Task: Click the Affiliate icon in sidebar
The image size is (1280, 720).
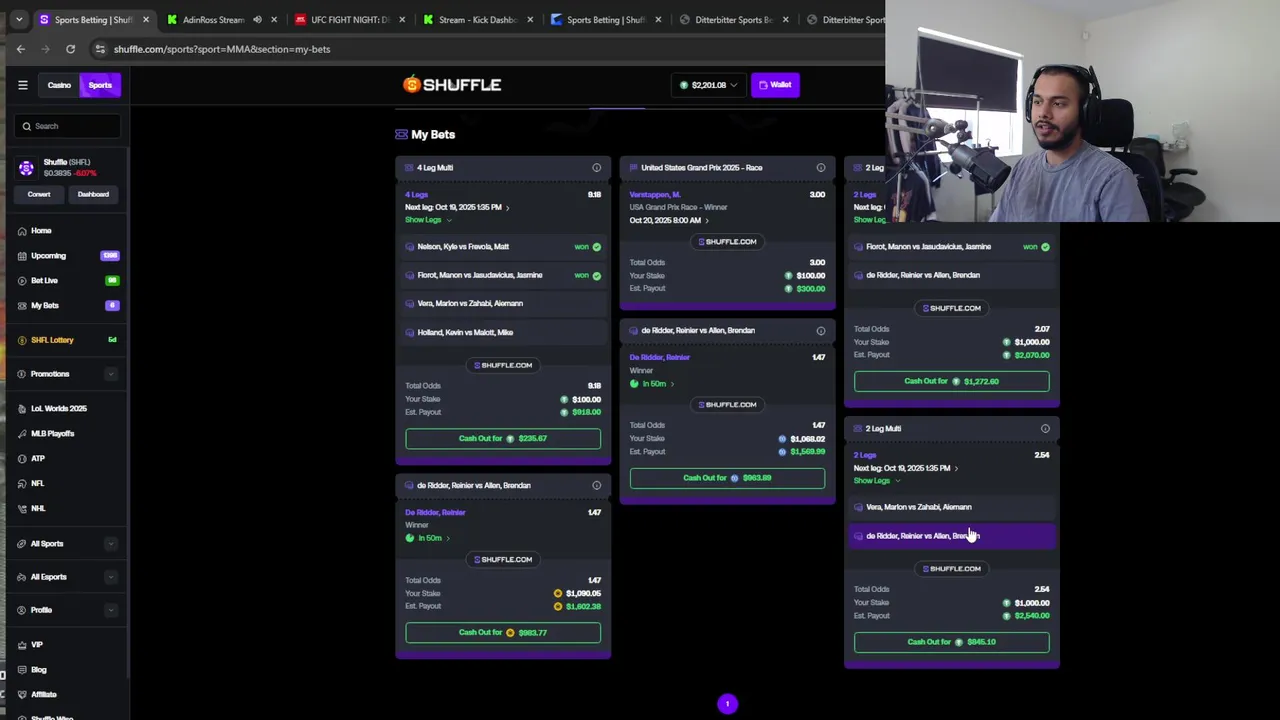Action: 22,695
